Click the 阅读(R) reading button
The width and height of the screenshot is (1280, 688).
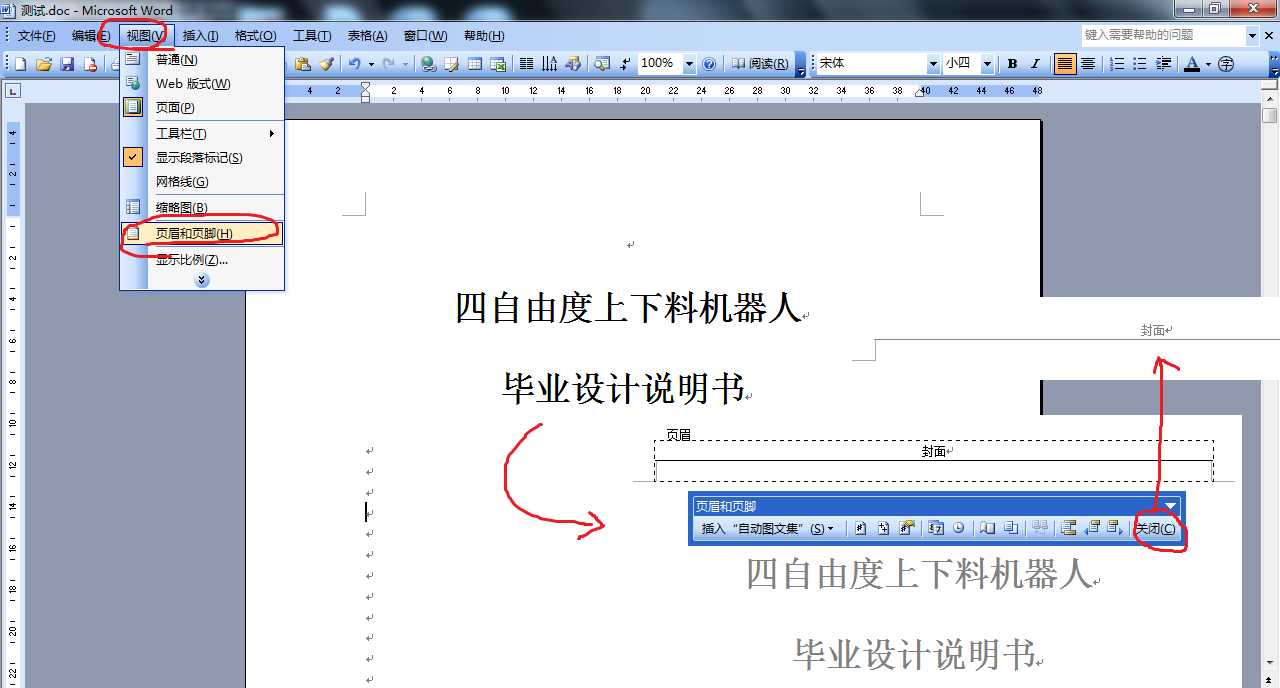pos(759,64)
